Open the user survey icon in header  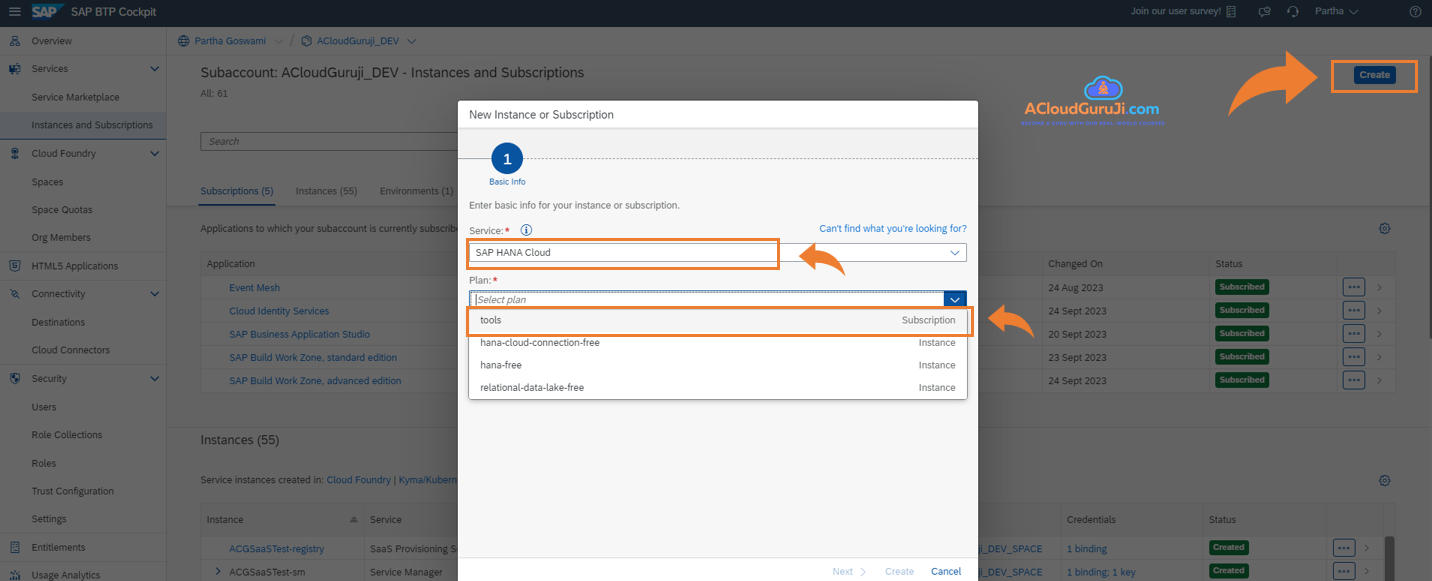pos(1231,12)
